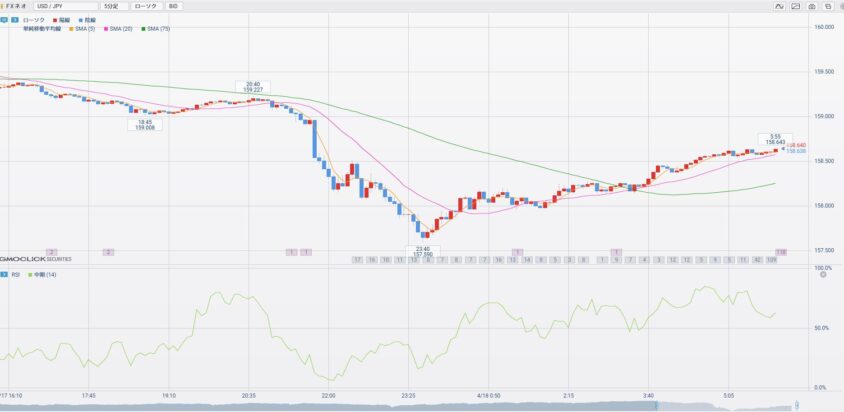This screenshot has width=844, height=412.
Task: Toggle SMA (20) line visibility
Action: click(x=118, y=29)
